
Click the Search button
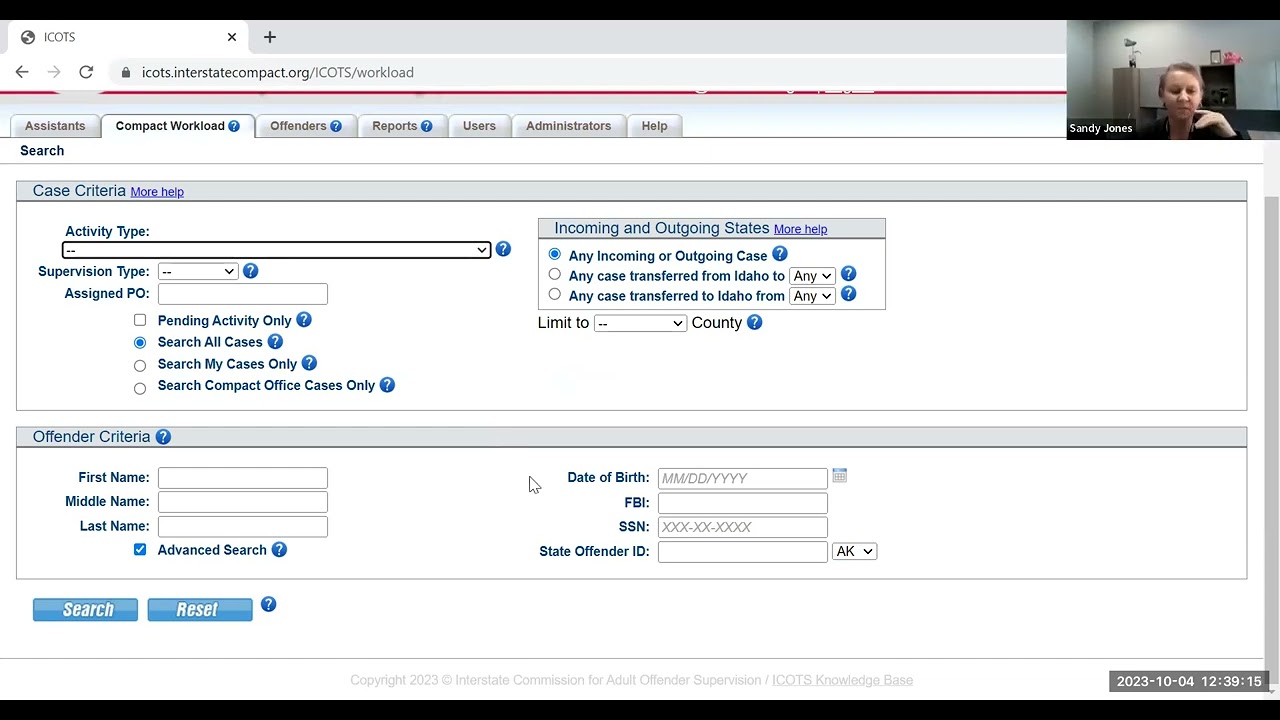pos(85,609)
